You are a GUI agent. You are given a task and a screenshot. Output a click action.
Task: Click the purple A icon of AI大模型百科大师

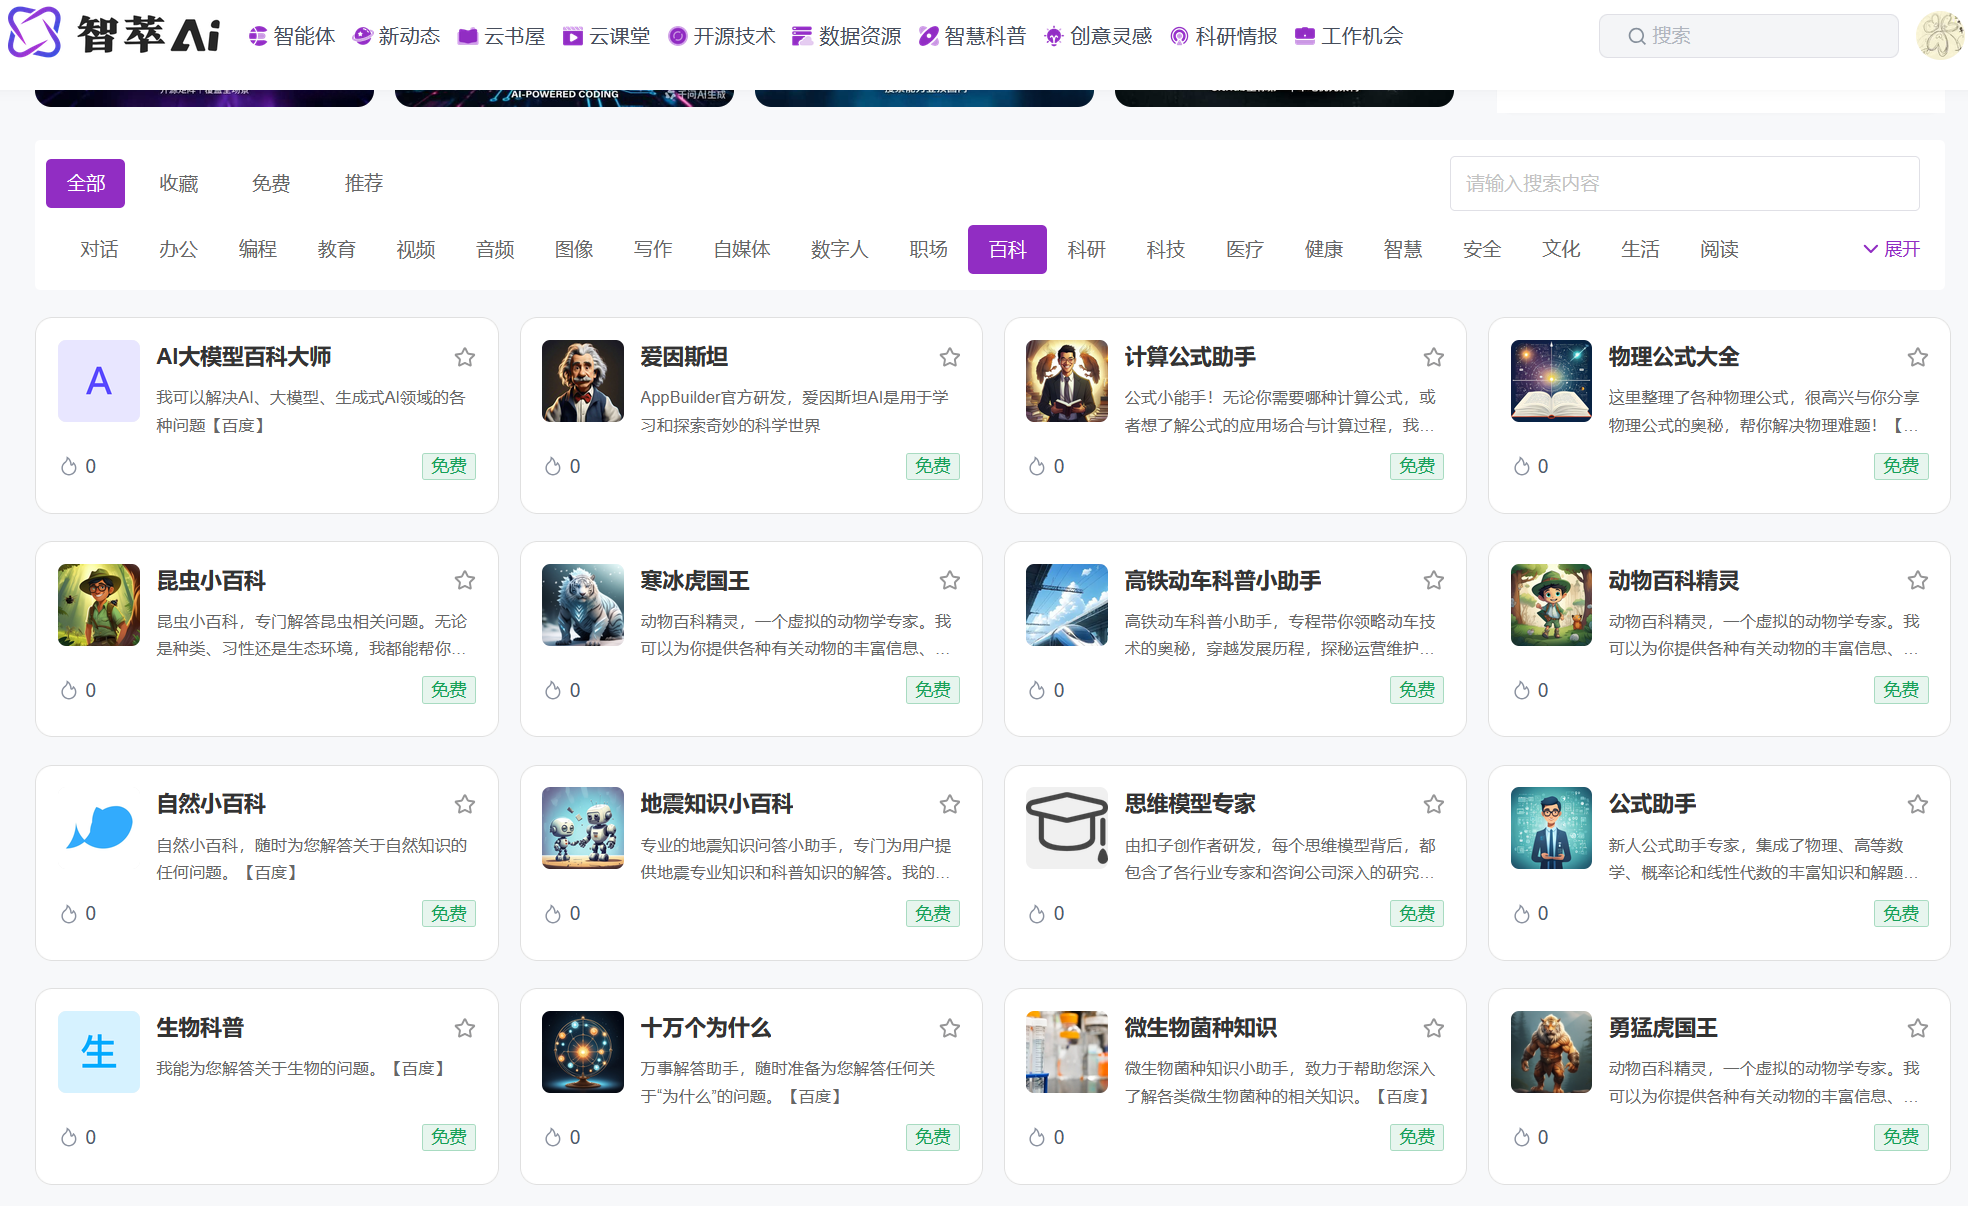point(99,381)
